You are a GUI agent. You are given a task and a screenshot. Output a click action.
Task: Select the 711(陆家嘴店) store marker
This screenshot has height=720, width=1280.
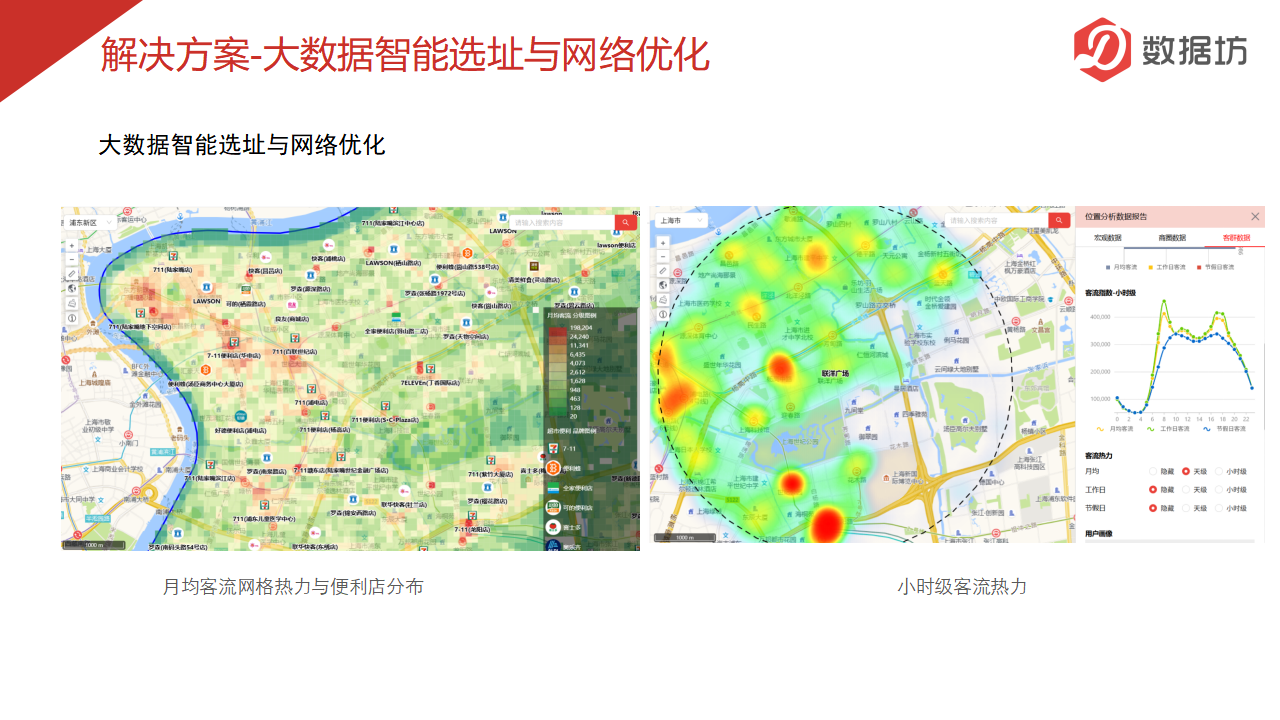(x=172, y=256)
